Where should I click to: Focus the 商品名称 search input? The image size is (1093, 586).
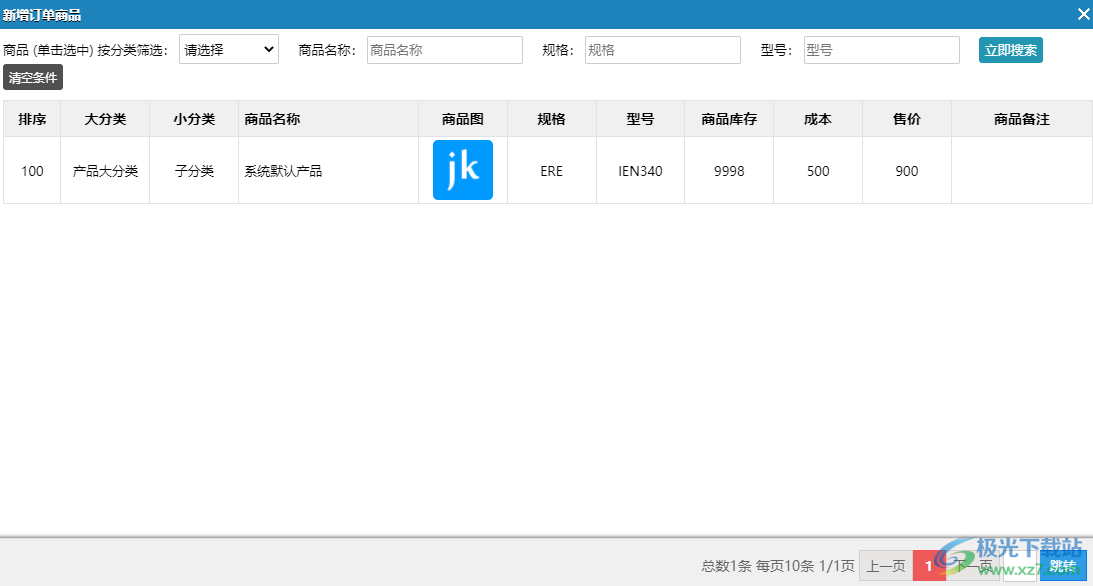pyautogui.click(x=445, y=50)
